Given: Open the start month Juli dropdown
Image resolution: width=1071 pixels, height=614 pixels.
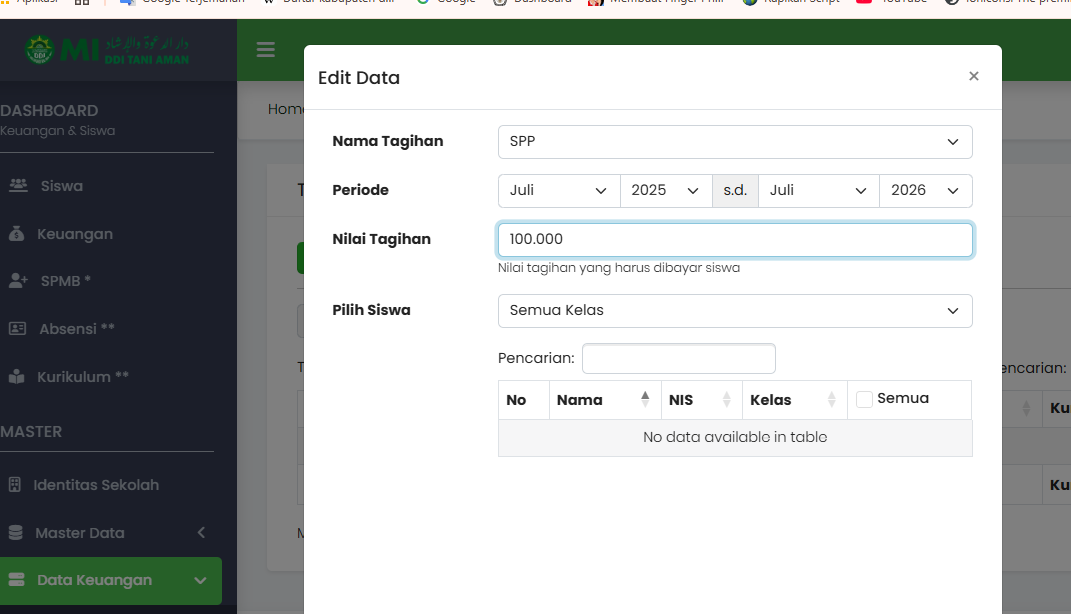Looking at the screenshot, I should pos(558,190).
